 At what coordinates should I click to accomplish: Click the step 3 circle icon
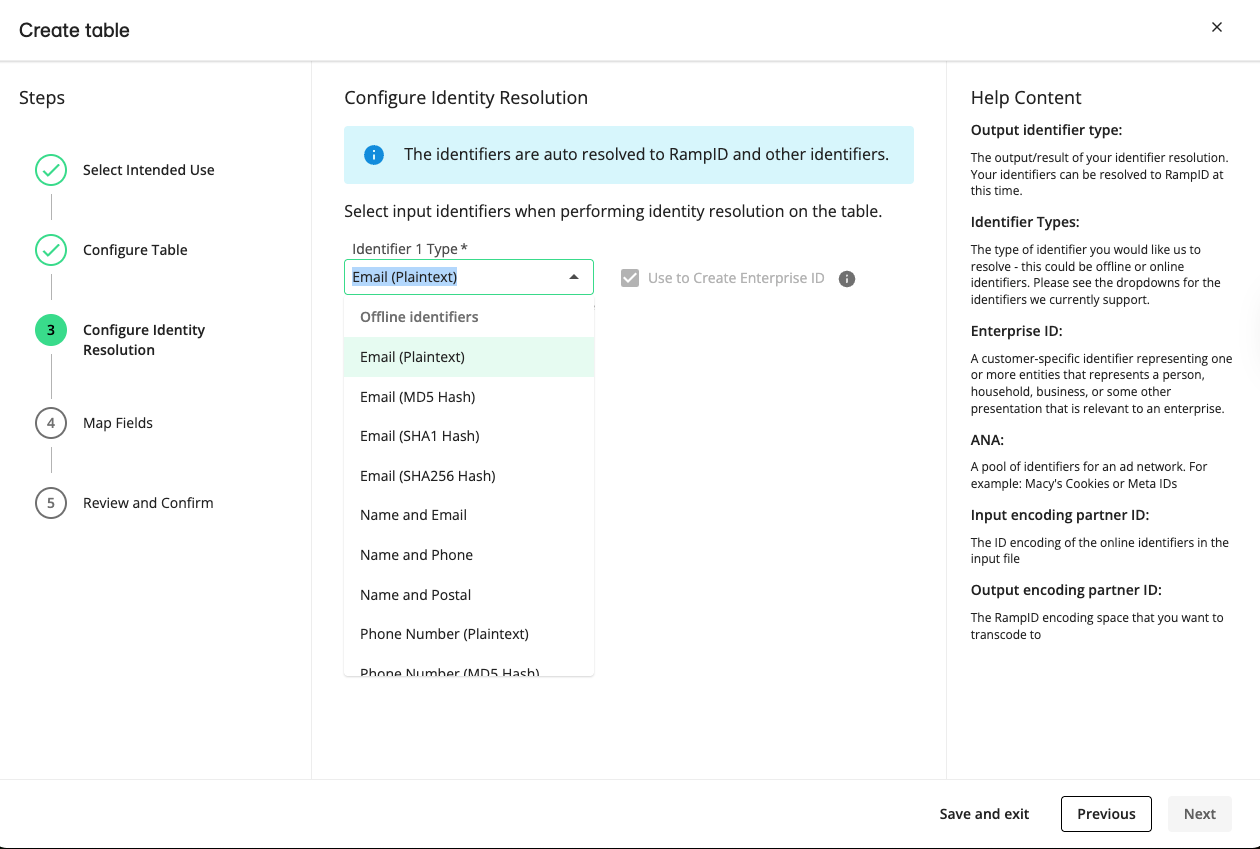pos(51,330)
